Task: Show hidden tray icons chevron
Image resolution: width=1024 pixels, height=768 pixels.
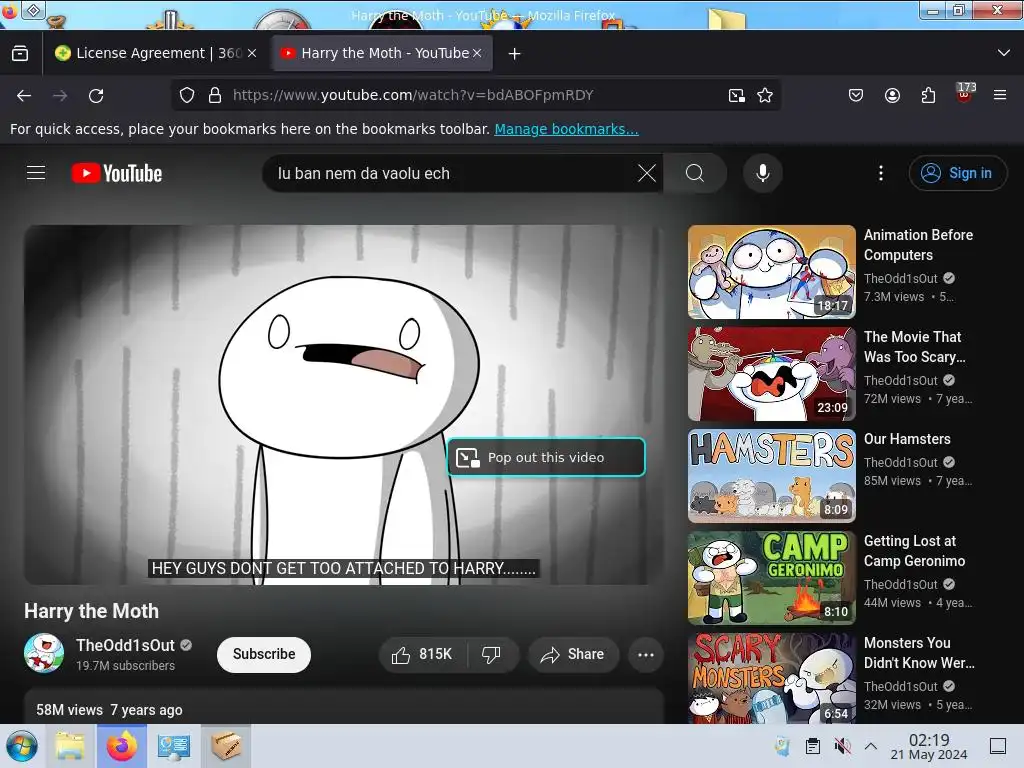Action: (871, 746)
